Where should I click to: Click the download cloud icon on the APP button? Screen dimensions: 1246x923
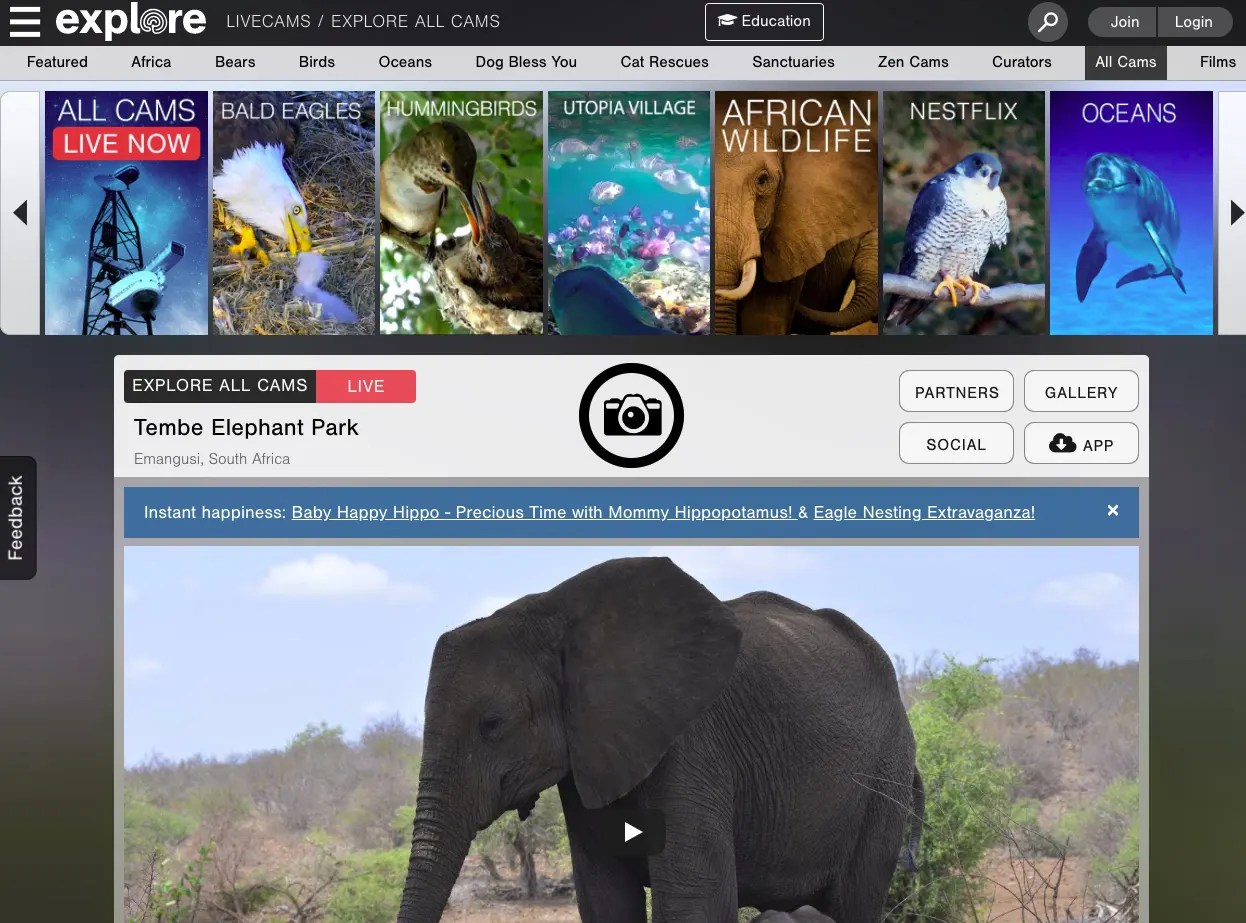(1062, 443)
